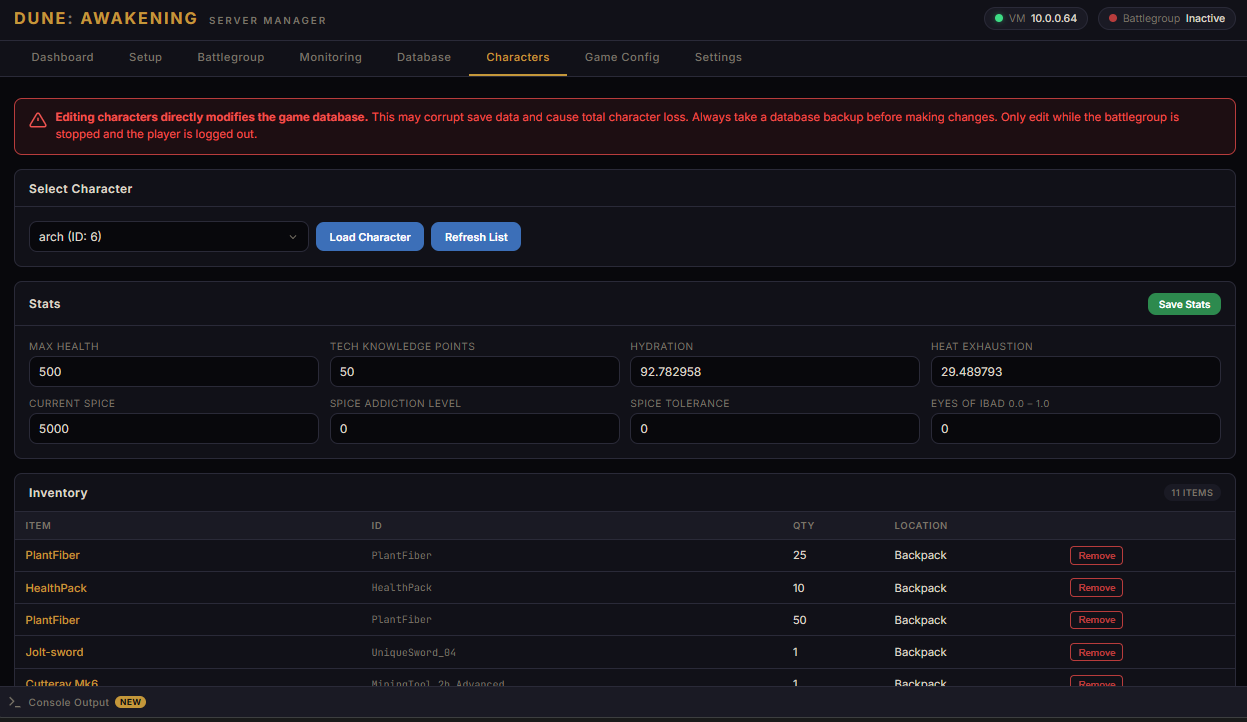1247x722 pixels.
Task: Click the Spice Addiction Level field
Action: click(x=475, y=429)
